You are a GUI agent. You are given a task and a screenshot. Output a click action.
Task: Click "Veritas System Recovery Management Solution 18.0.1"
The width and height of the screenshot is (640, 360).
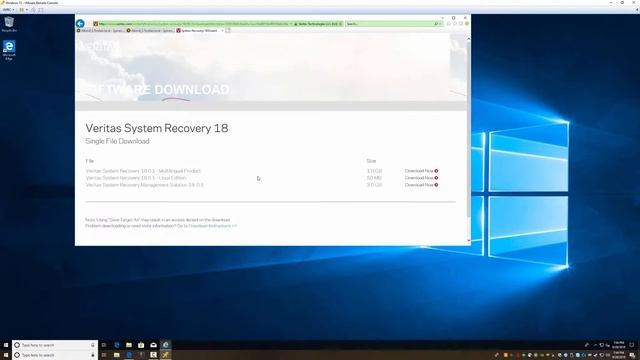[x=144, y=185]
